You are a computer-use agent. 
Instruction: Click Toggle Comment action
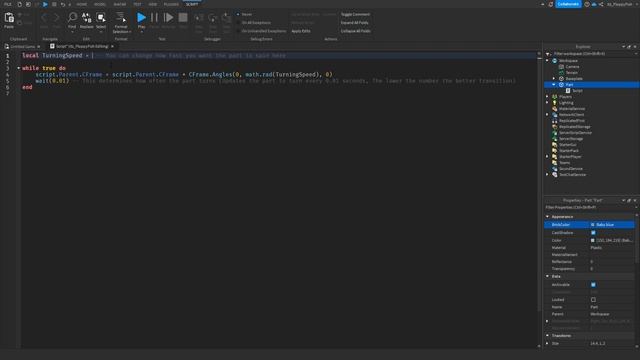[356, 14]
